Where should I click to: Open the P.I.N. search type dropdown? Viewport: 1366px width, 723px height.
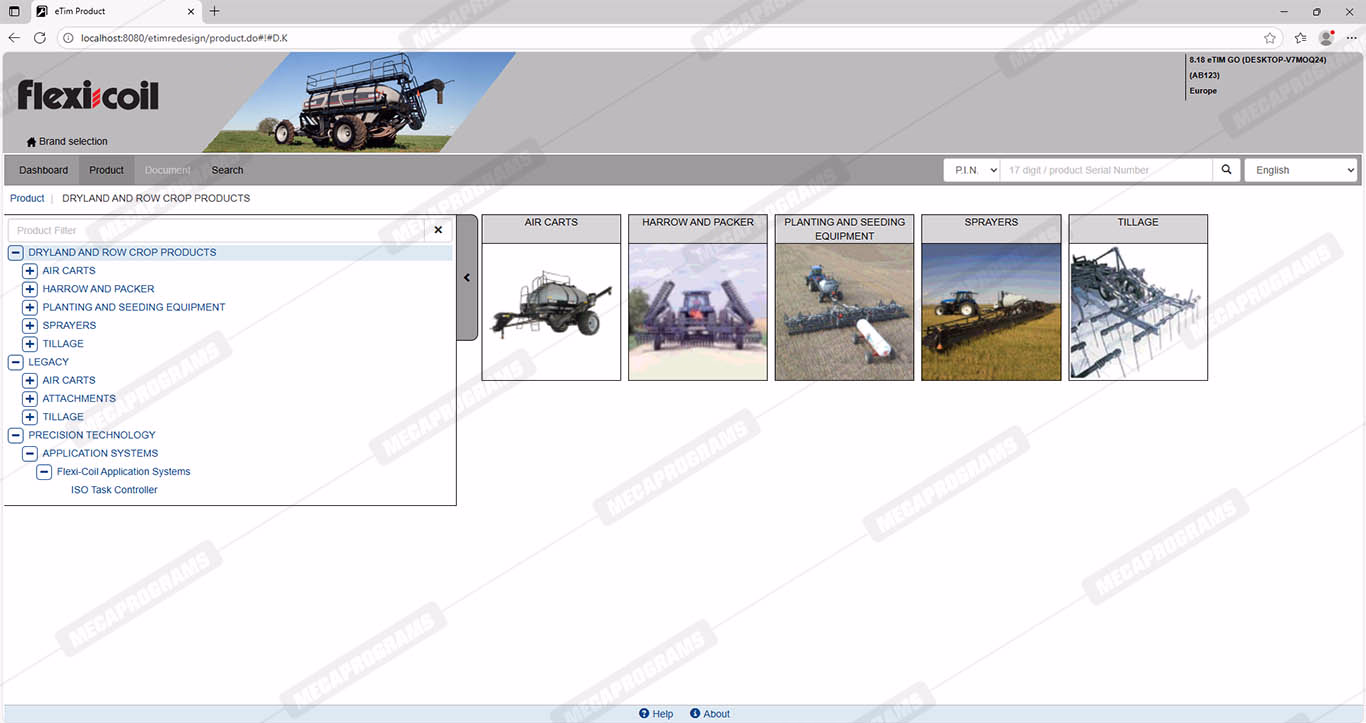pos(972,170)
